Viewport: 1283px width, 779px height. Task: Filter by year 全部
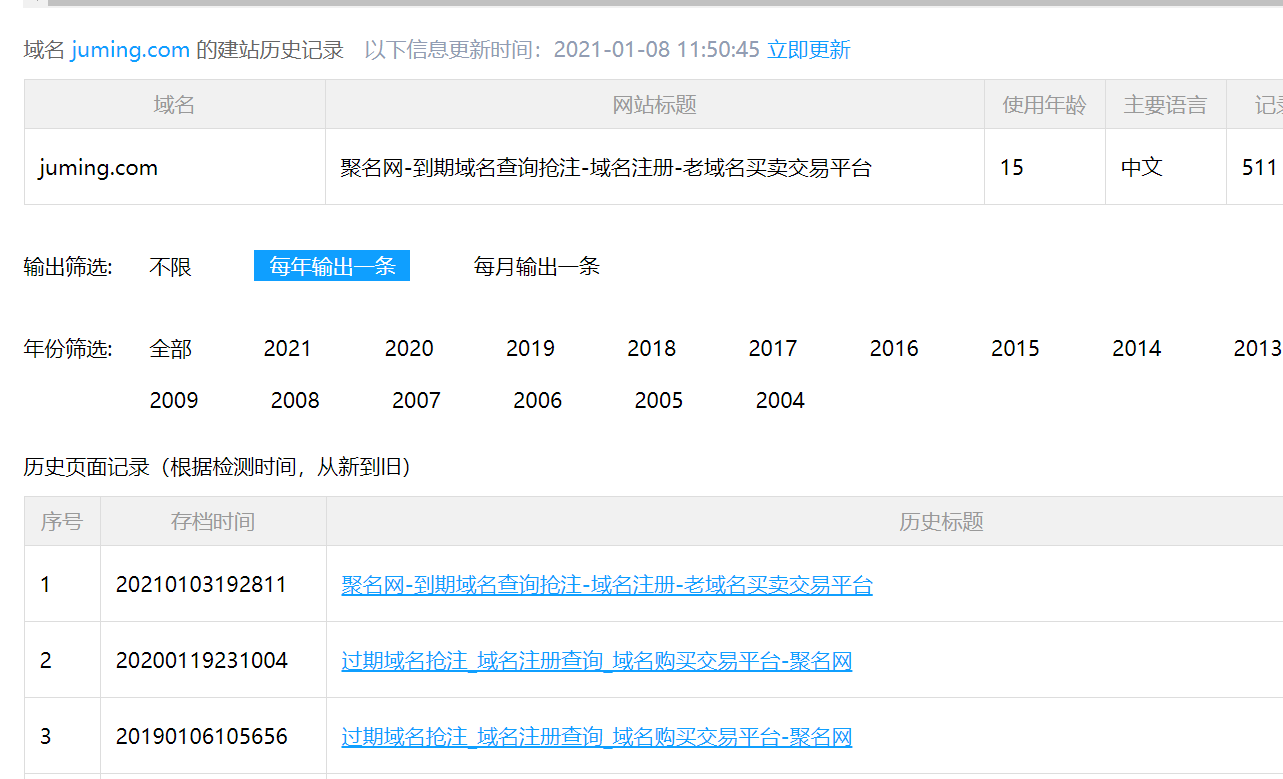pos(170,349)
